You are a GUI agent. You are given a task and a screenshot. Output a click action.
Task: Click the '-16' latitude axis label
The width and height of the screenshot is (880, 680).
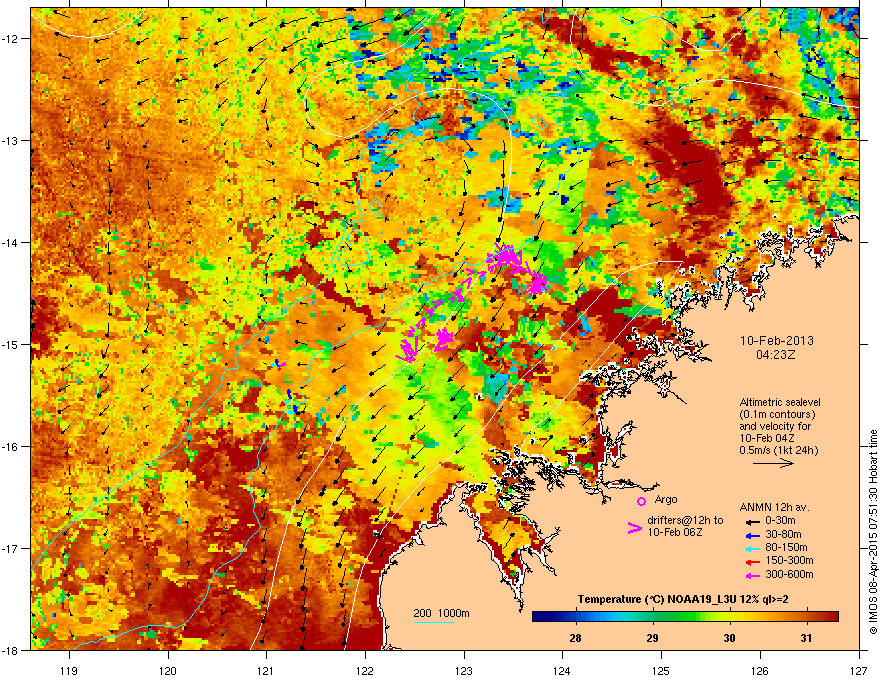click(10, 447)
